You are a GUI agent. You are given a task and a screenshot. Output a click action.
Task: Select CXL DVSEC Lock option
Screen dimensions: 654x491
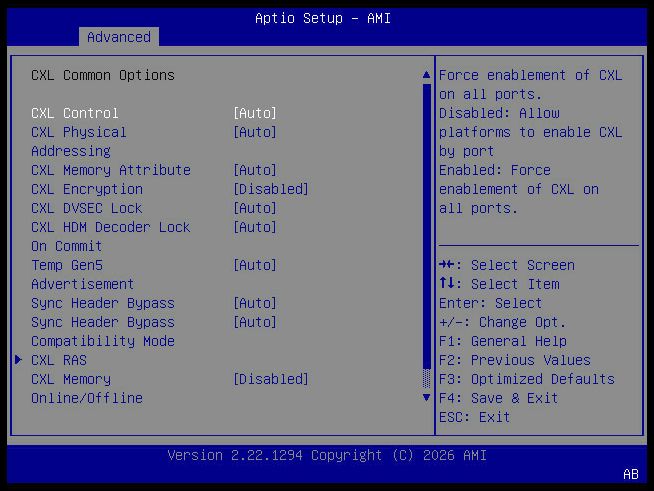[87, 208]
